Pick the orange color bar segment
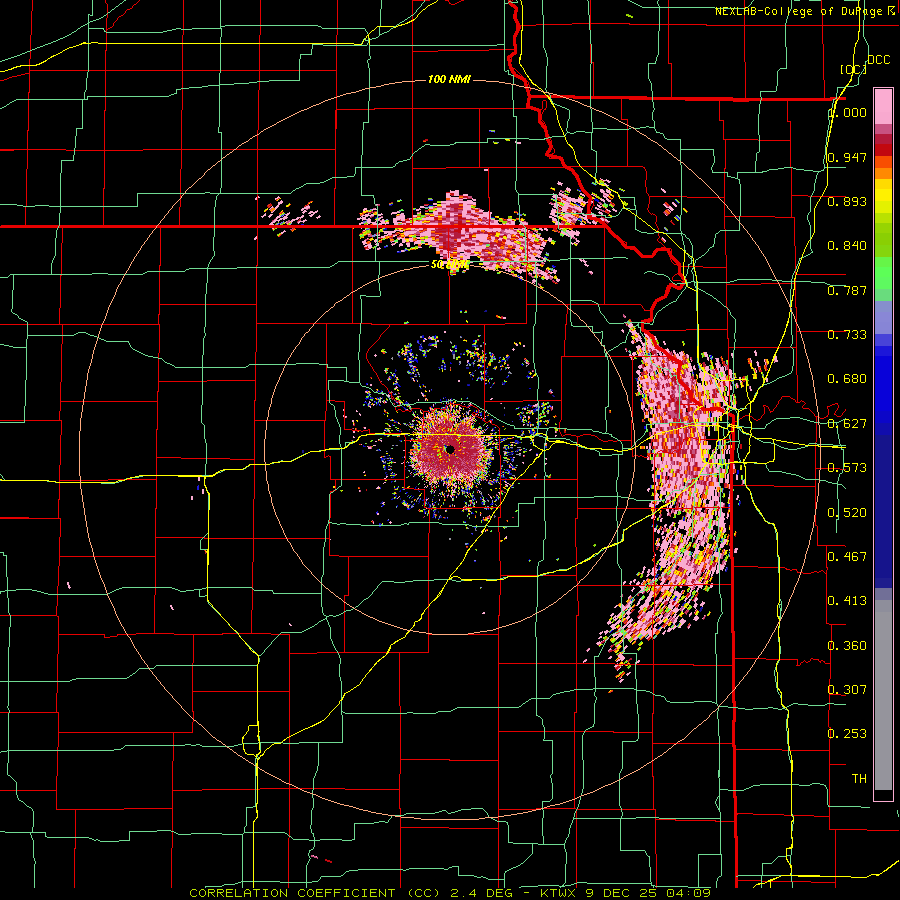The image size is (900, 900). point(883,173)
